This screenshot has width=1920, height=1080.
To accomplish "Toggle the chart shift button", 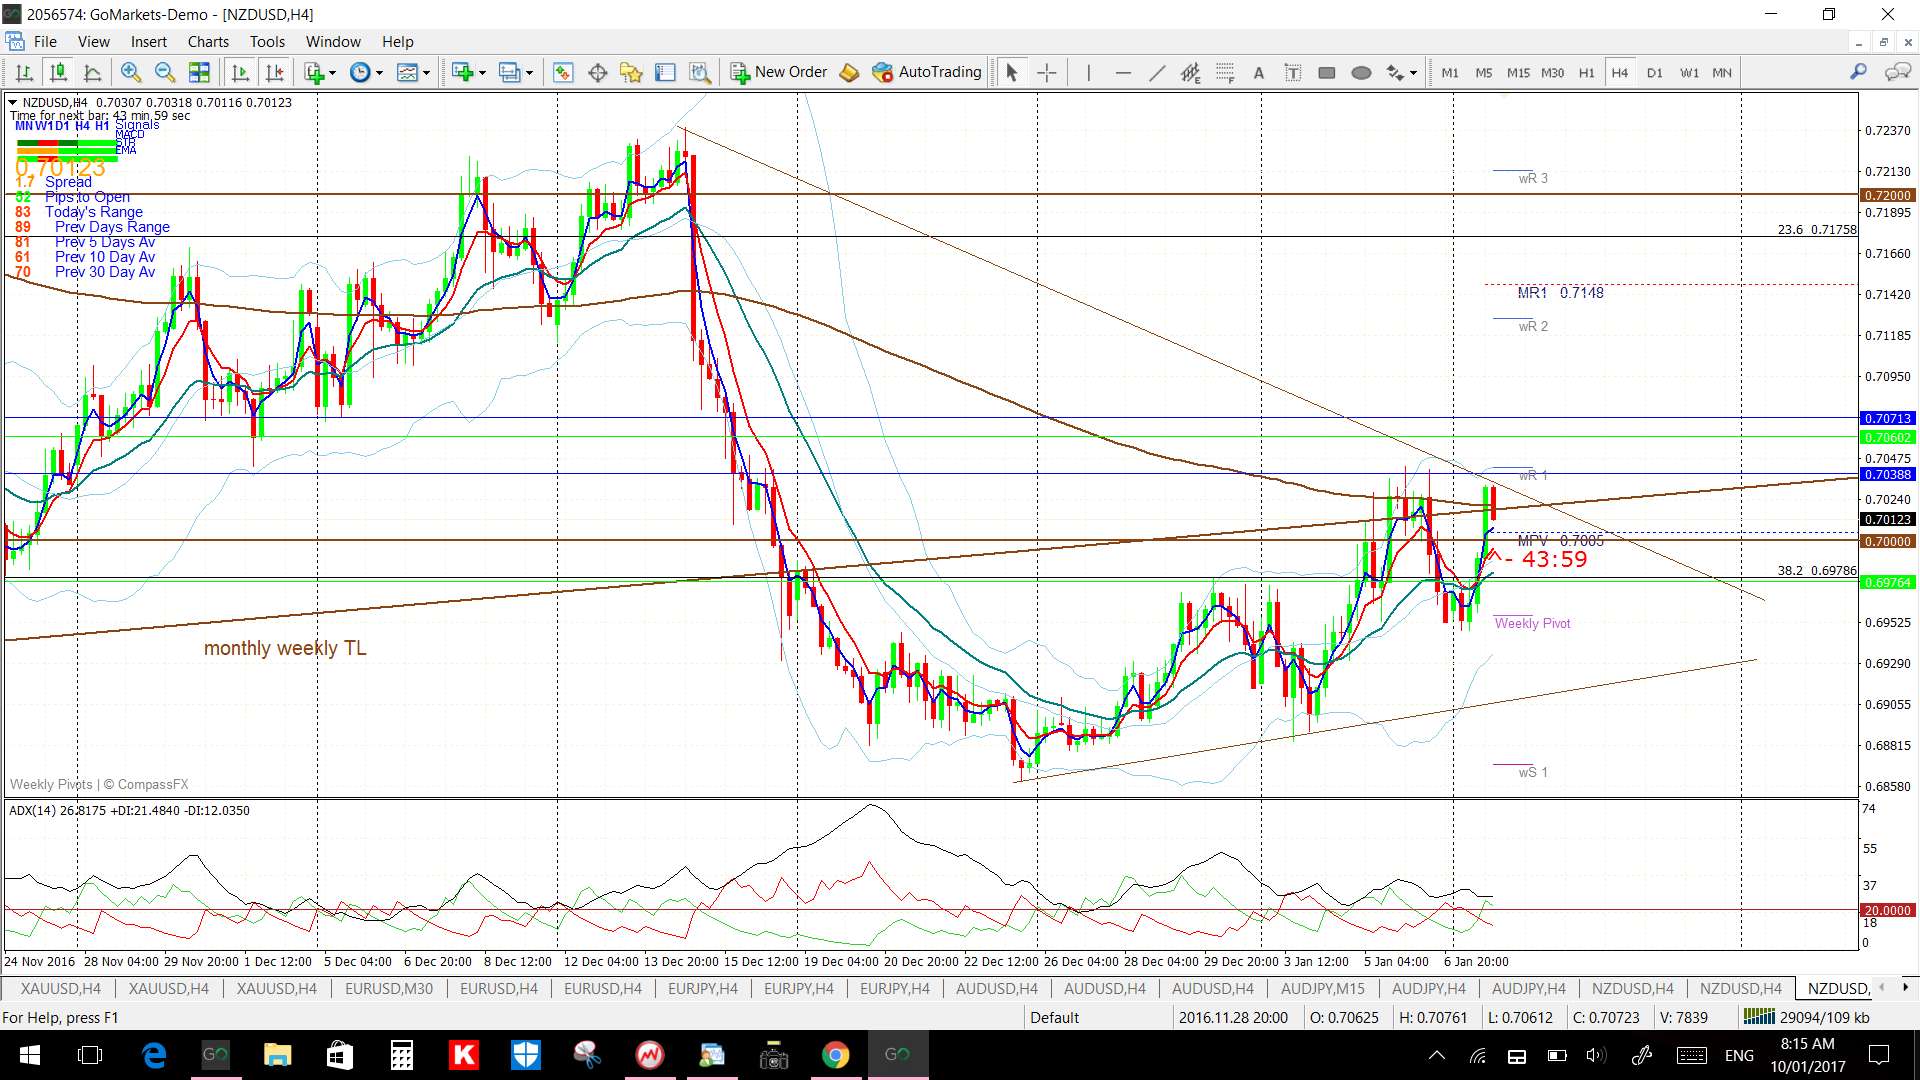I will point(274,72).
